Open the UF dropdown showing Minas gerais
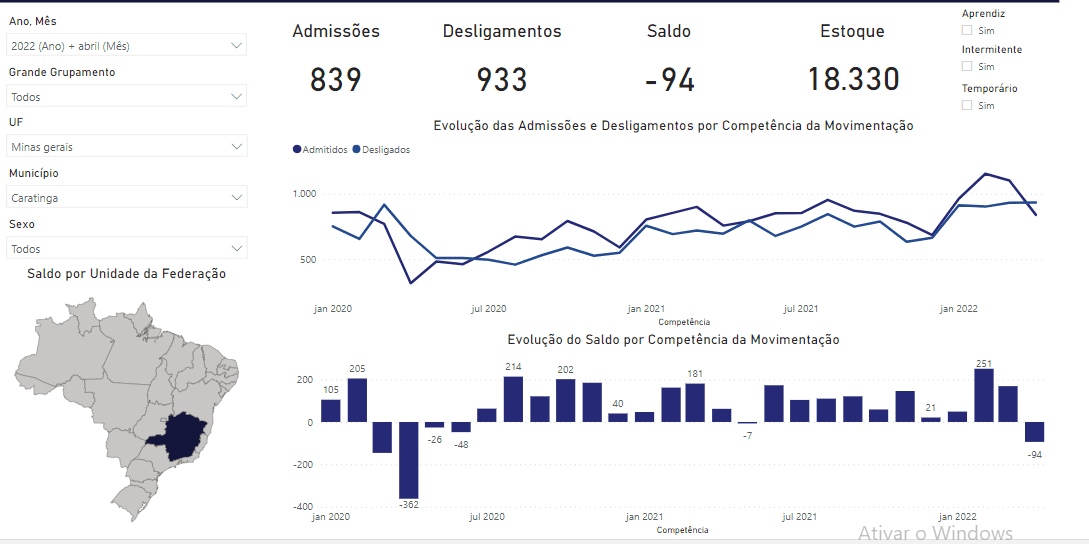1089x544 pixels. 126,147
